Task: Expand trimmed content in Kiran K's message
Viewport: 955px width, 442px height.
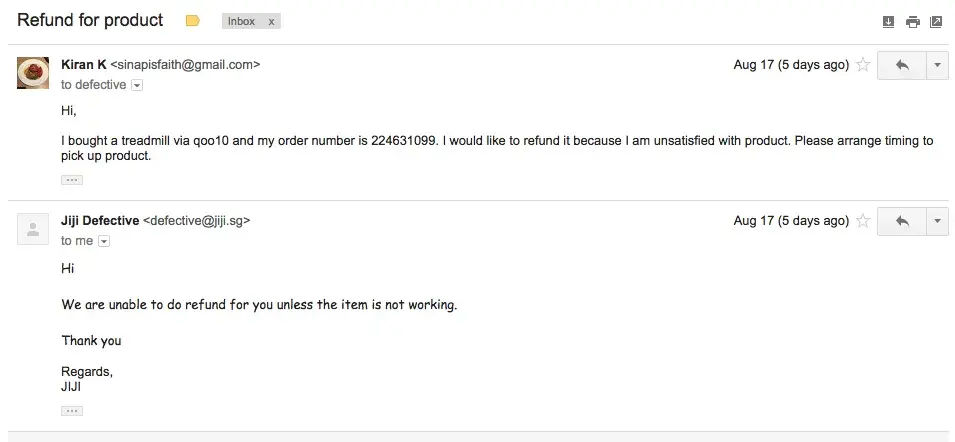Action: pos(72,180)
